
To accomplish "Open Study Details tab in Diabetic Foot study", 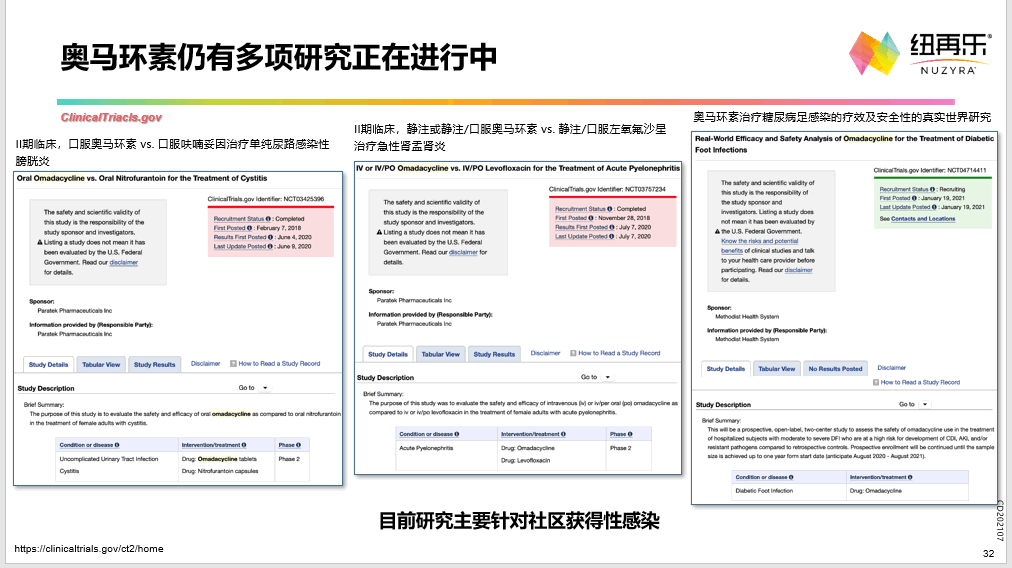I will (725, 369).
